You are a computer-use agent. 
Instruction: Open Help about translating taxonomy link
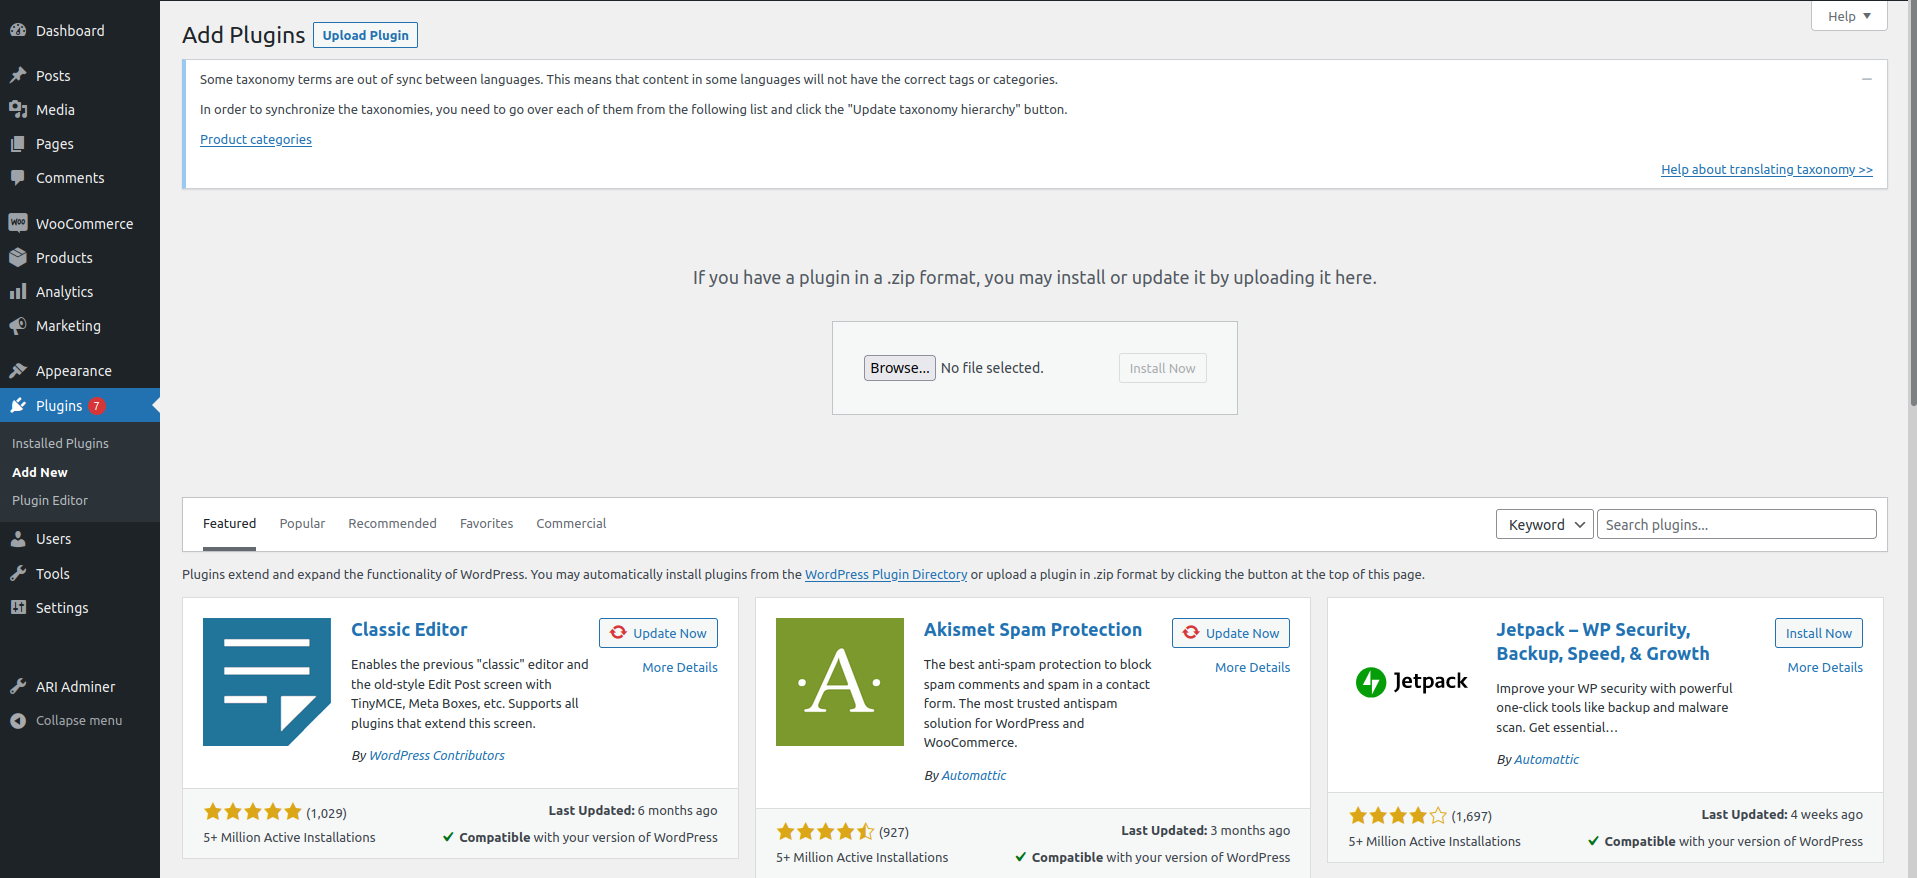[1767, 170]
